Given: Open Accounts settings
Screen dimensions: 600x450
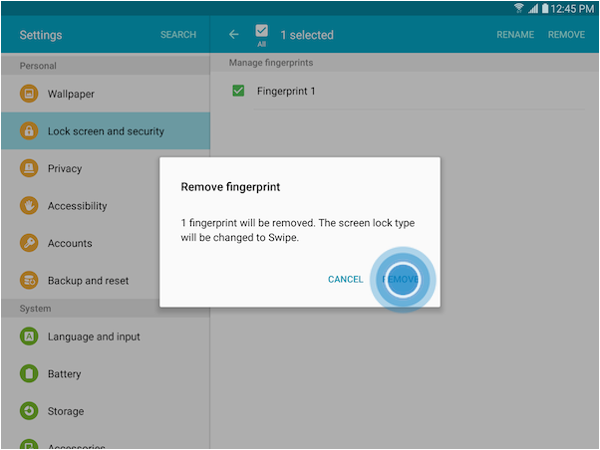Looking at the screenshot, I should (80, 243).
